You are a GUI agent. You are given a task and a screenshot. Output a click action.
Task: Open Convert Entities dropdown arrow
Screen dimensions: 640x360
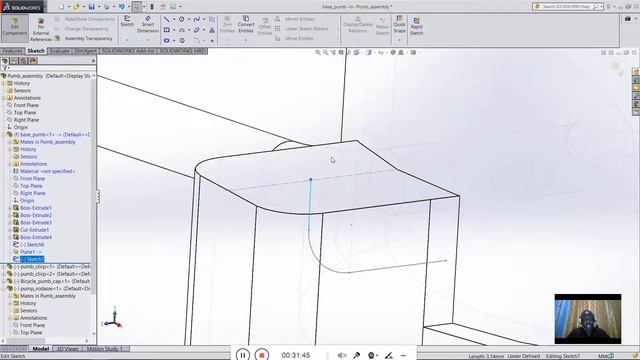(246, 40)
